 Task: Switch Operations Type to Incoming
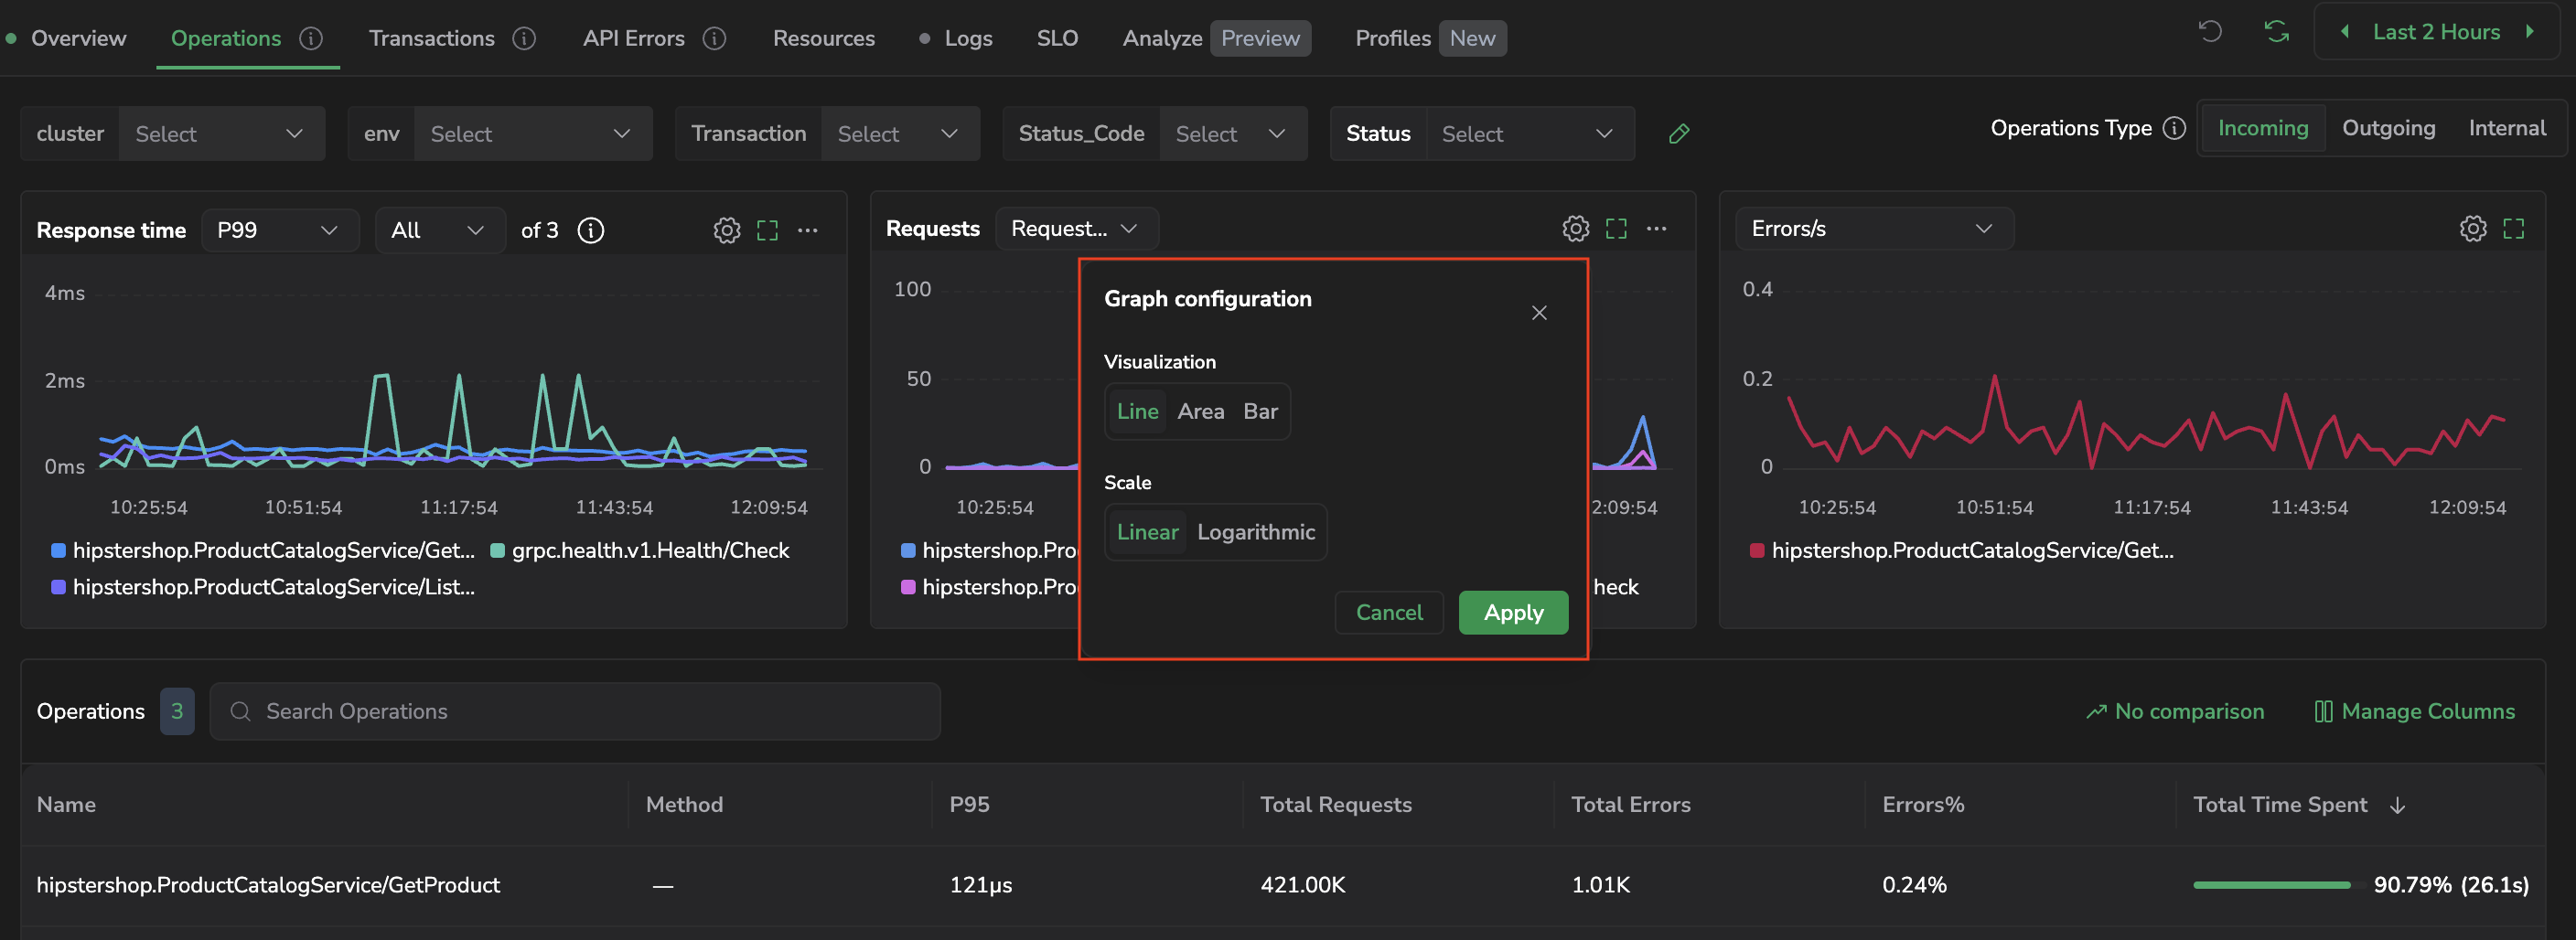point(2263,128)
